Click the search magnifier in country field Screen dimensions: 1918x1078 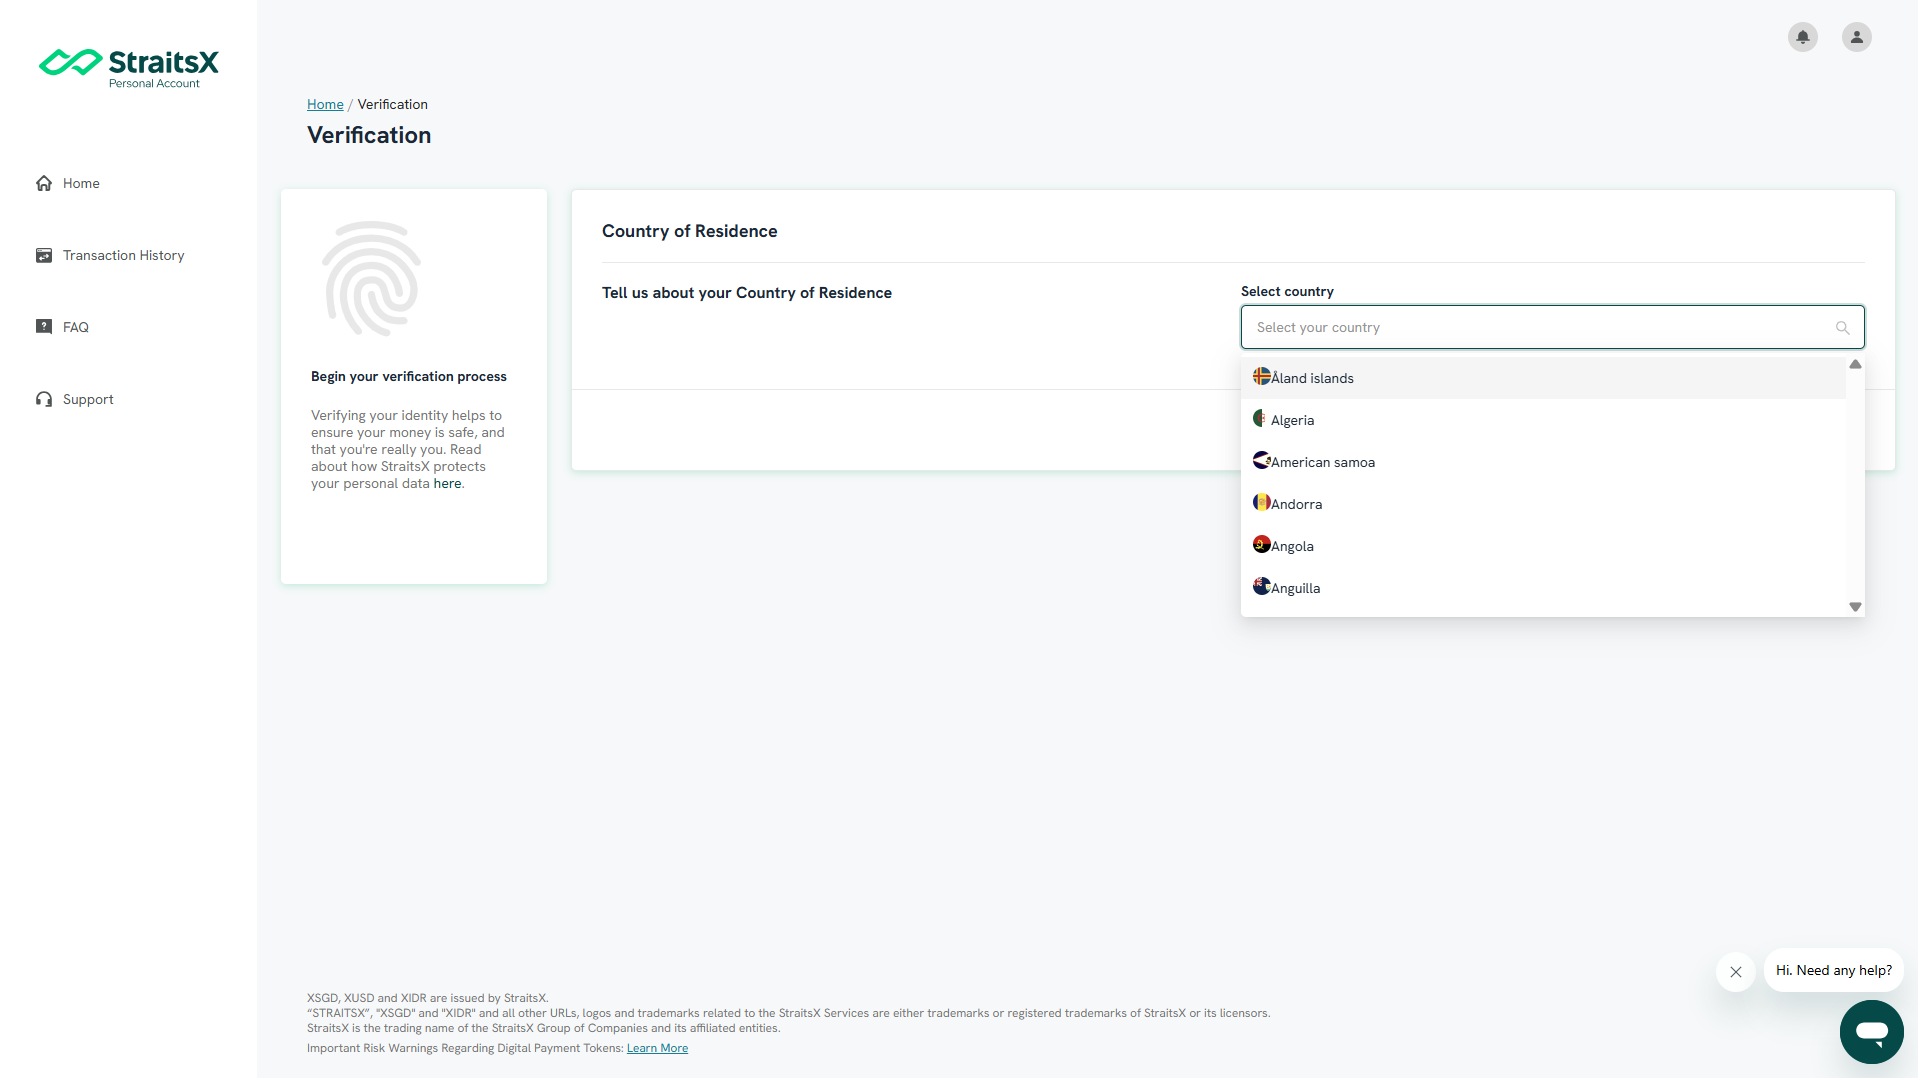point(1842,327)
